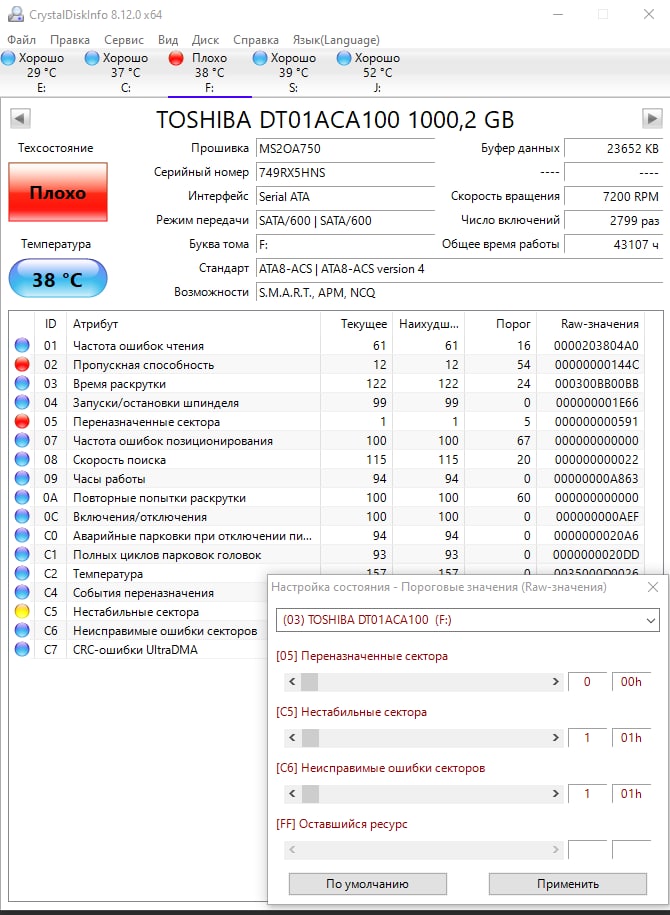Click the Нестабильные сектора threshold slider thumb
Viewport: 670px width, 915px height.
tap(310, 738)
